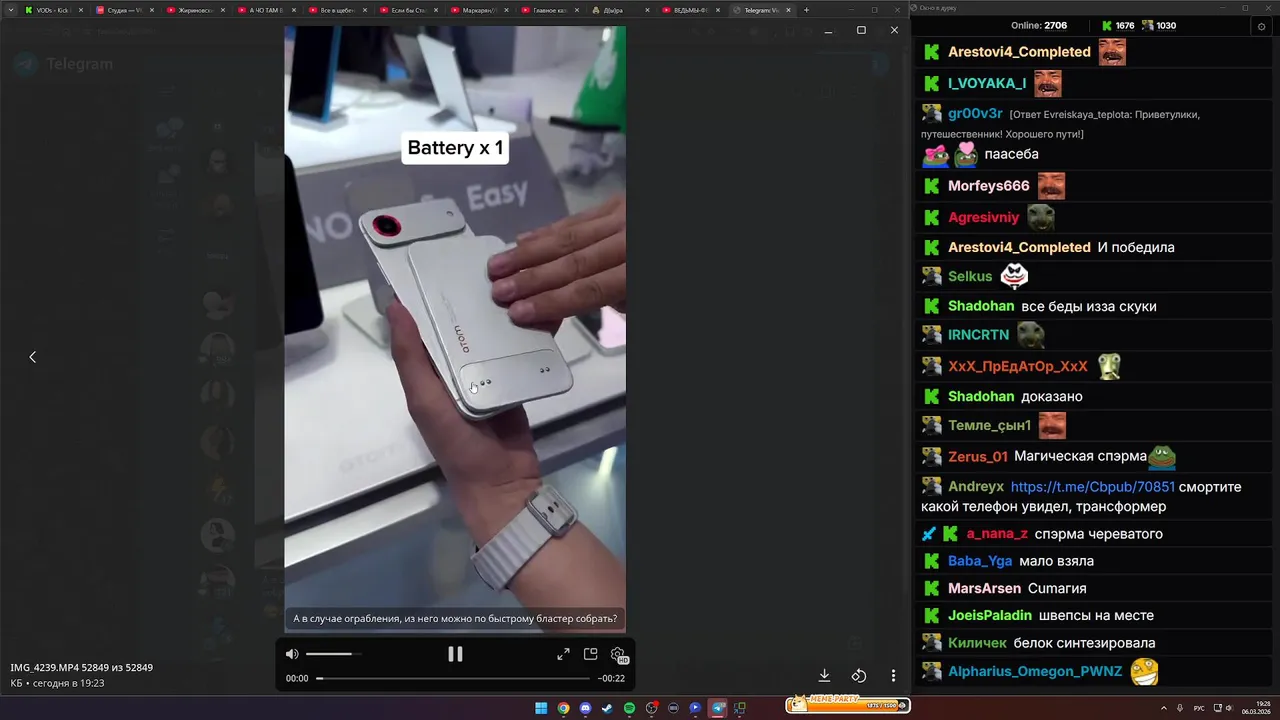Click username Morfeys666 in chat
This screenshot has width=1280, height=720.
pos(988,186)
